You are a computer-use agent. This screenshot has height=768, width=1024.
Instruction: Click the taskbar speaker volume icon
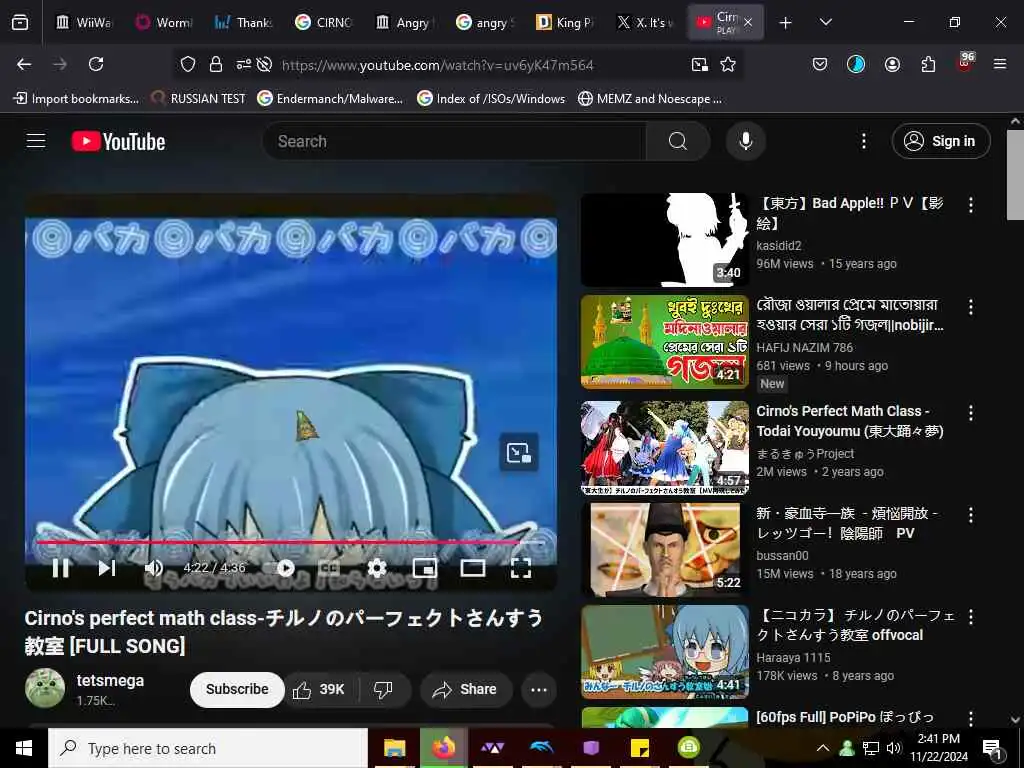click(x=893, y=748)
